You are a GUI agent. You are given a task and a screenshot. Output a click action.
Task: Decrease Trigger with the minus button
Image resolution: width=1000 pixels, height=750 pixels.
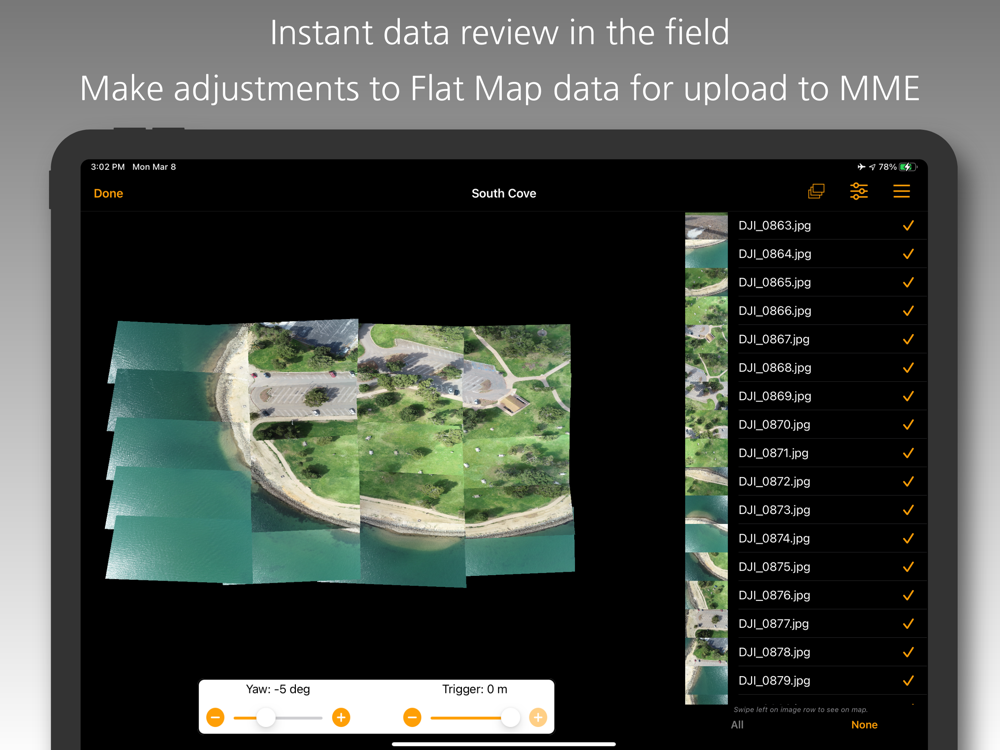coord(412,717)
